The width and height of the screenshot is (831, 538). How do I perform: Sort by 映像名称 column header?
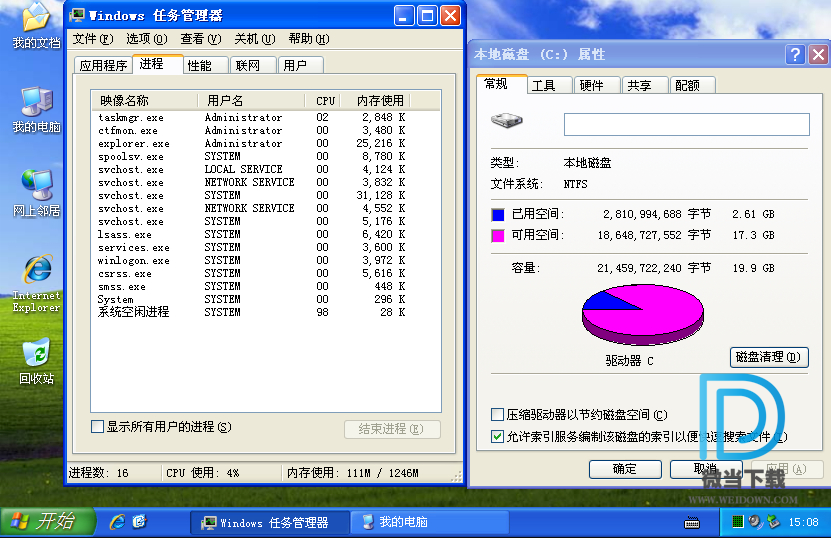pyautogui.click(x=145, y=101)
